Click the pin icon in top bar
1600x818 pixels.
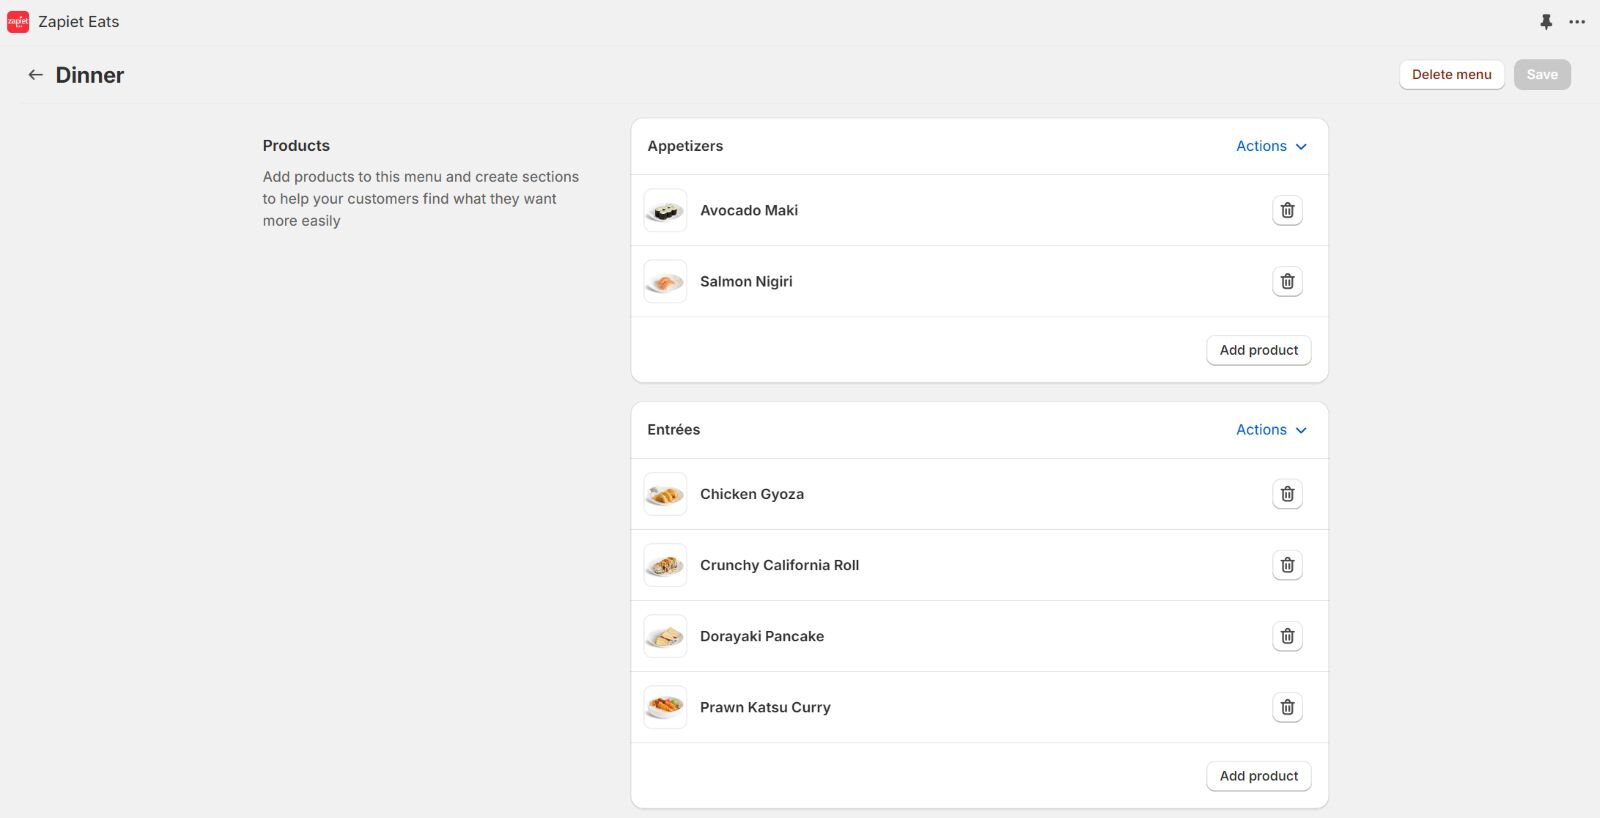pos(1546,22)
